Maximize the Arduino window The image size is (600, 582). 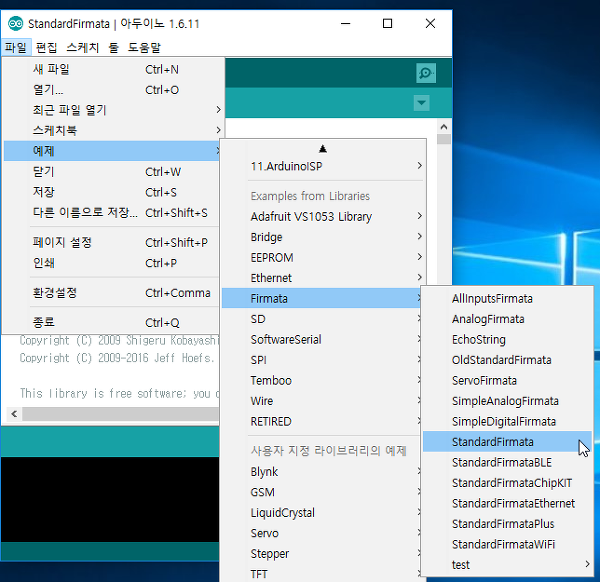click(x=387, y=24)
